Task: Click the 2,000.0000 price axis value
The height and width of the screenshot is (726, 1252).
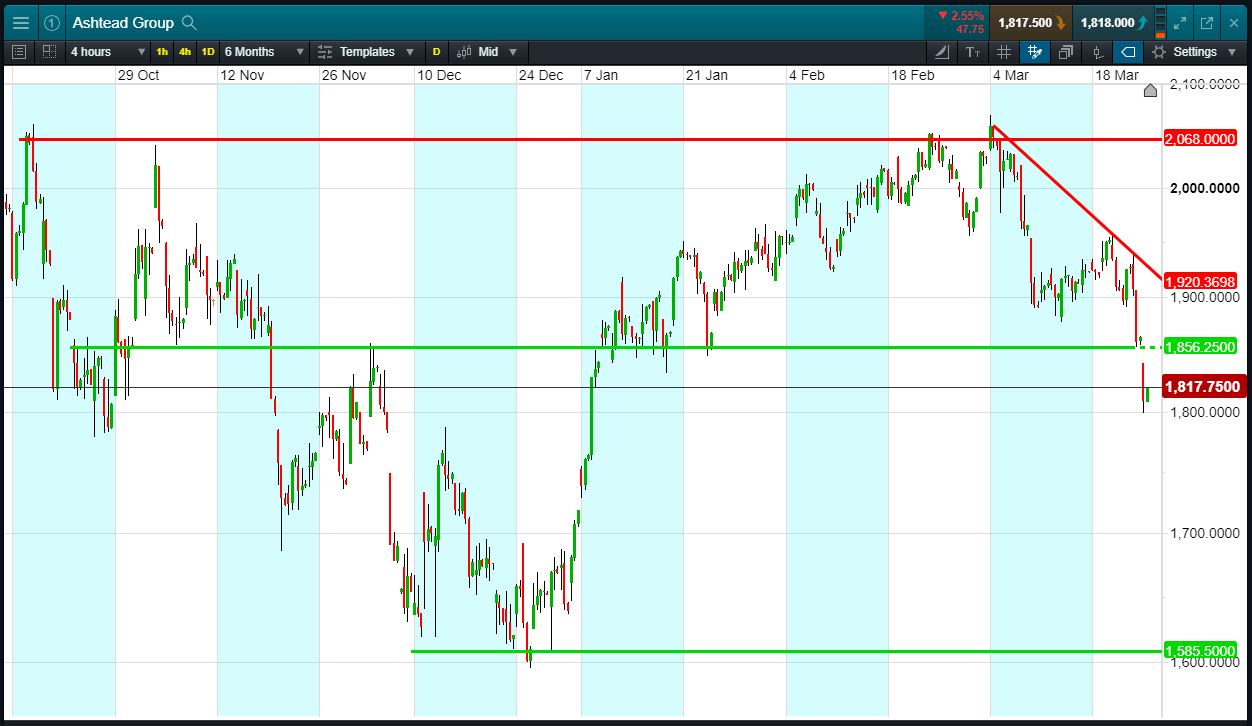Action: 1204,188
